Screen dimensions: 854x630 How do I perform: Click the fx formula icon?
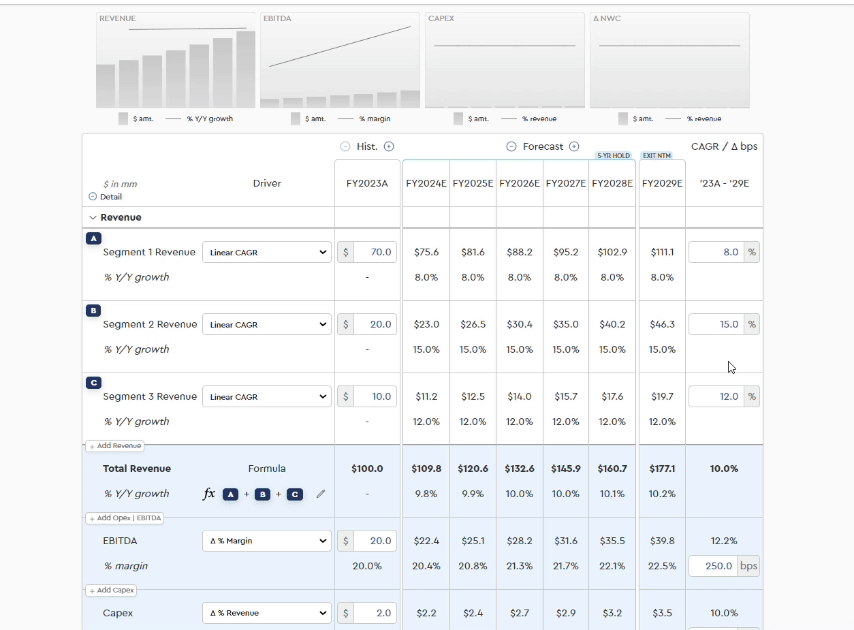[209, 494]
